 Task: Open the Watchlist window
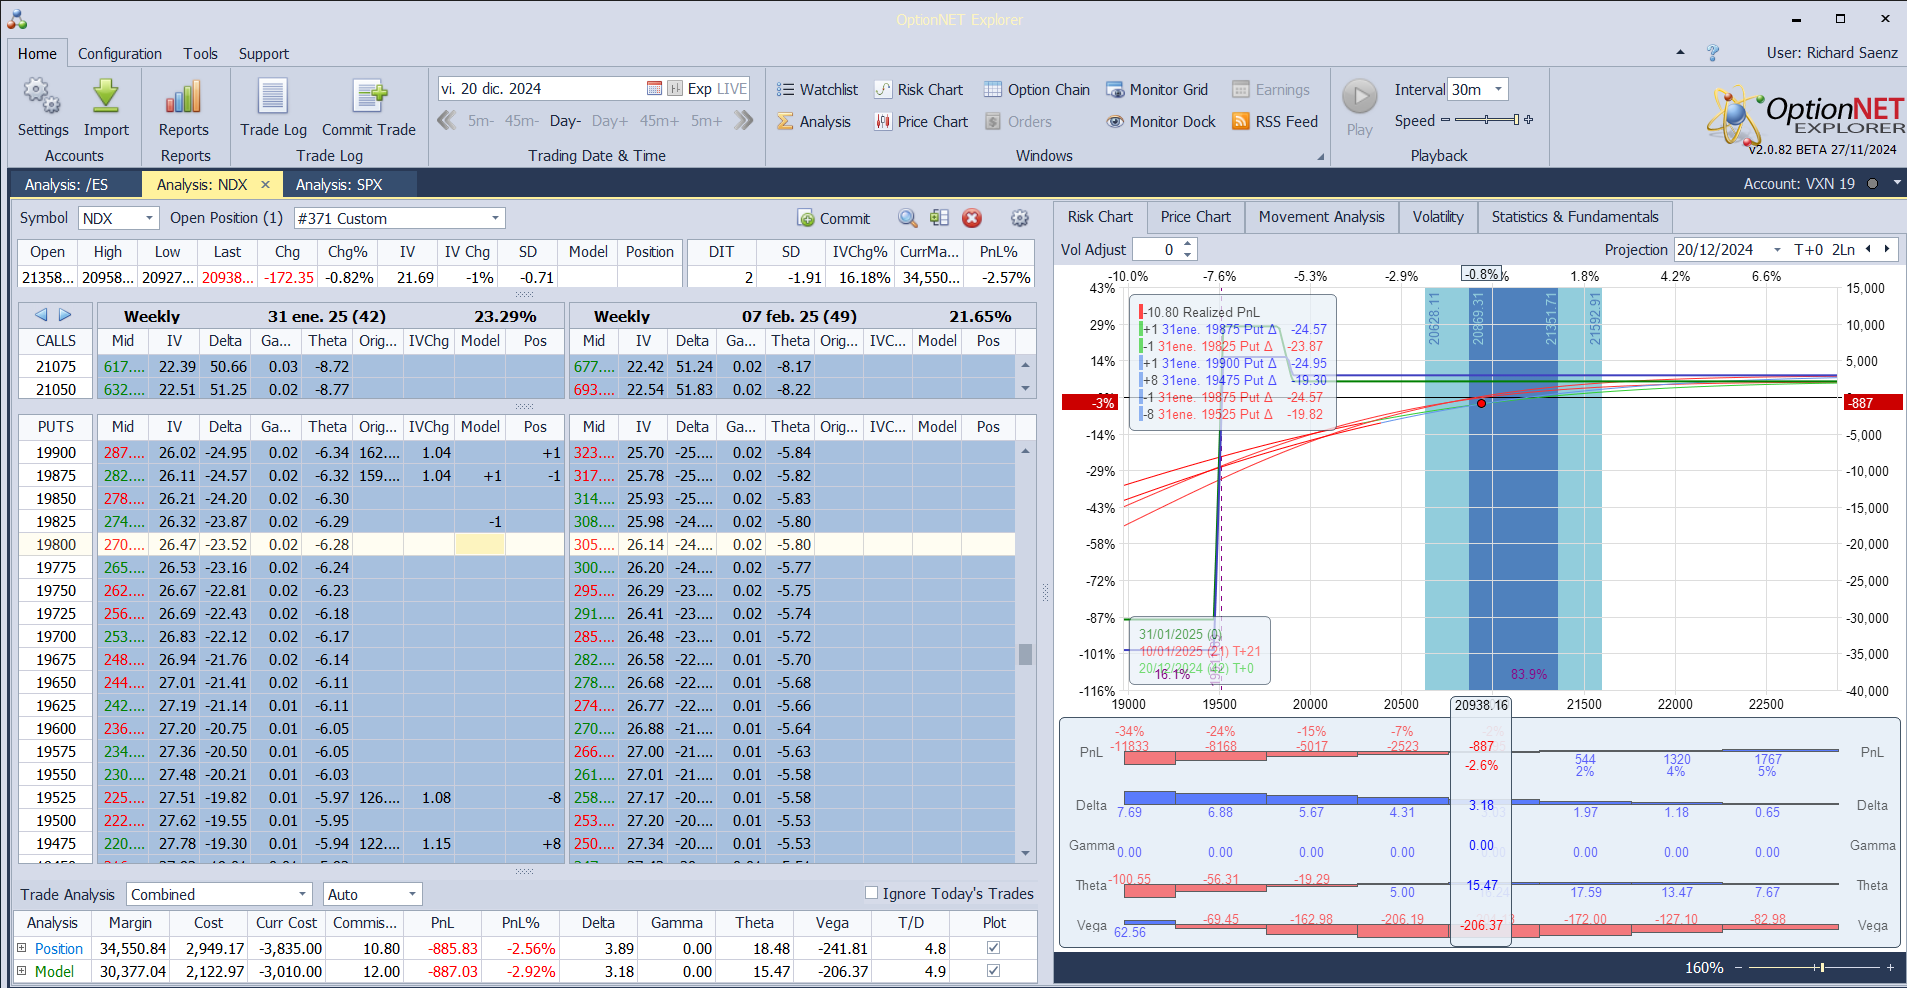pyautogui.click(x=817, y=89)
